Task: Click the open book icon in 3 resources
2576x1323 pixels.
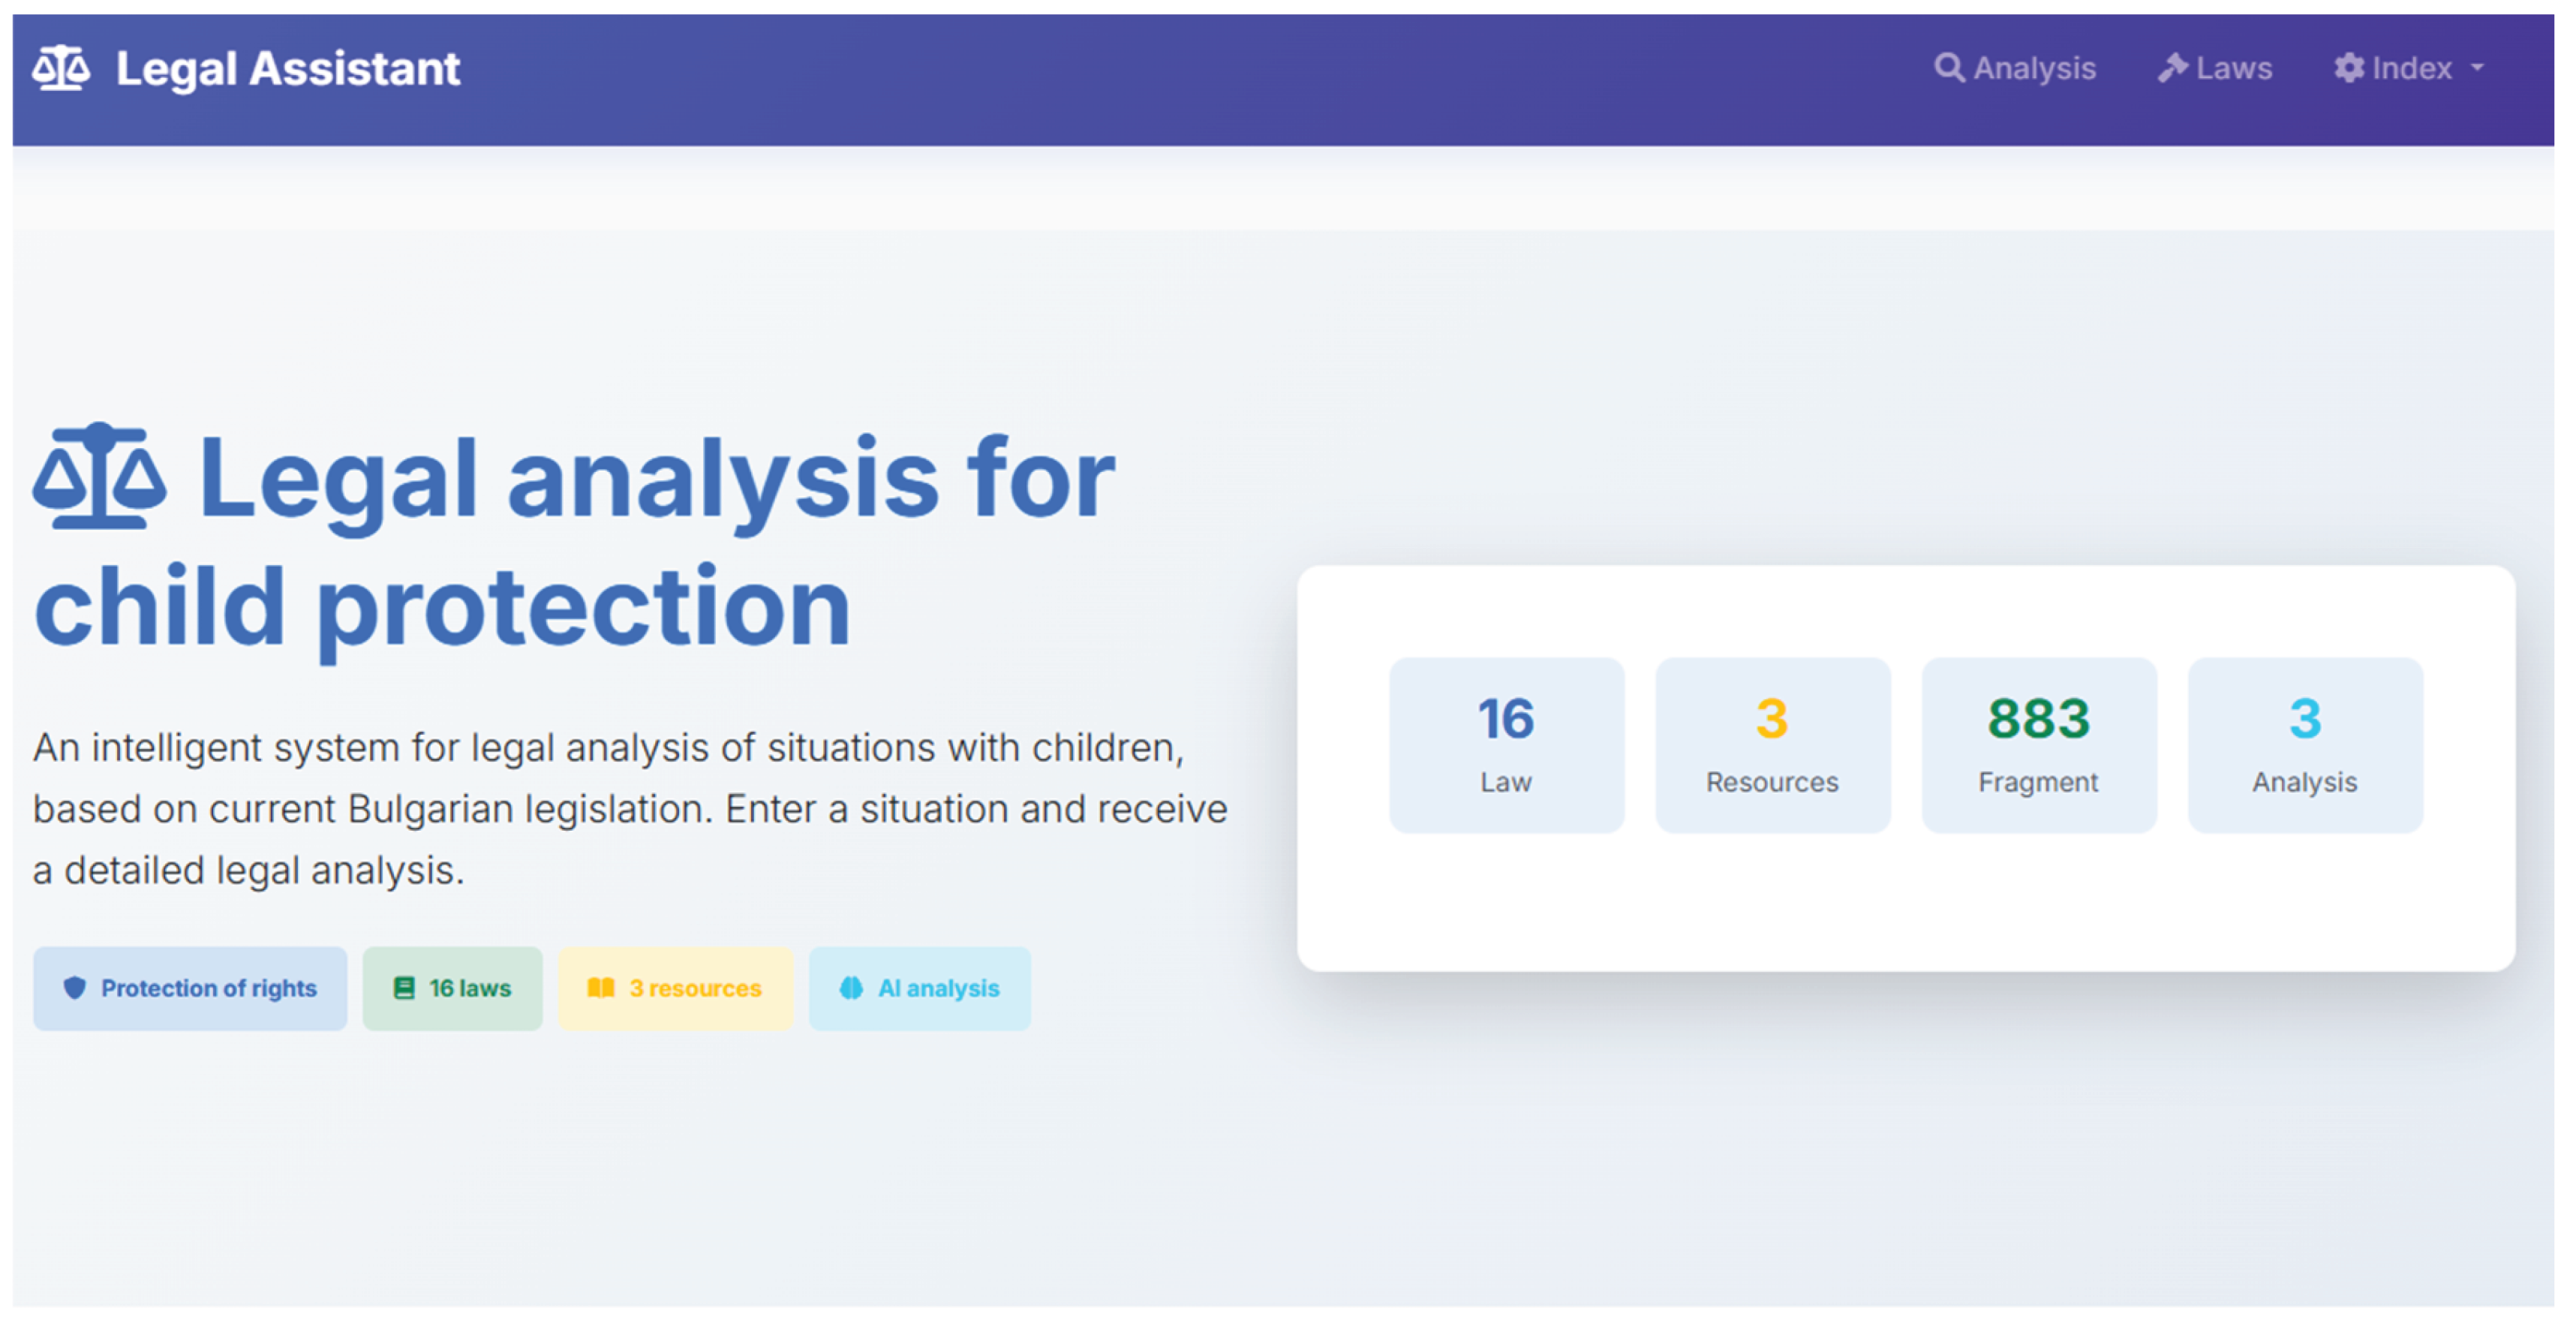Action: (601, 988)
